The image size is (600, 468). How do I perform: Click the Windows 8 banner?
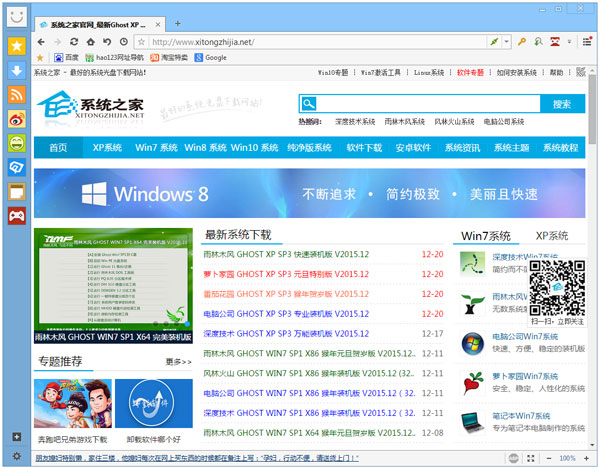[309, 193]
